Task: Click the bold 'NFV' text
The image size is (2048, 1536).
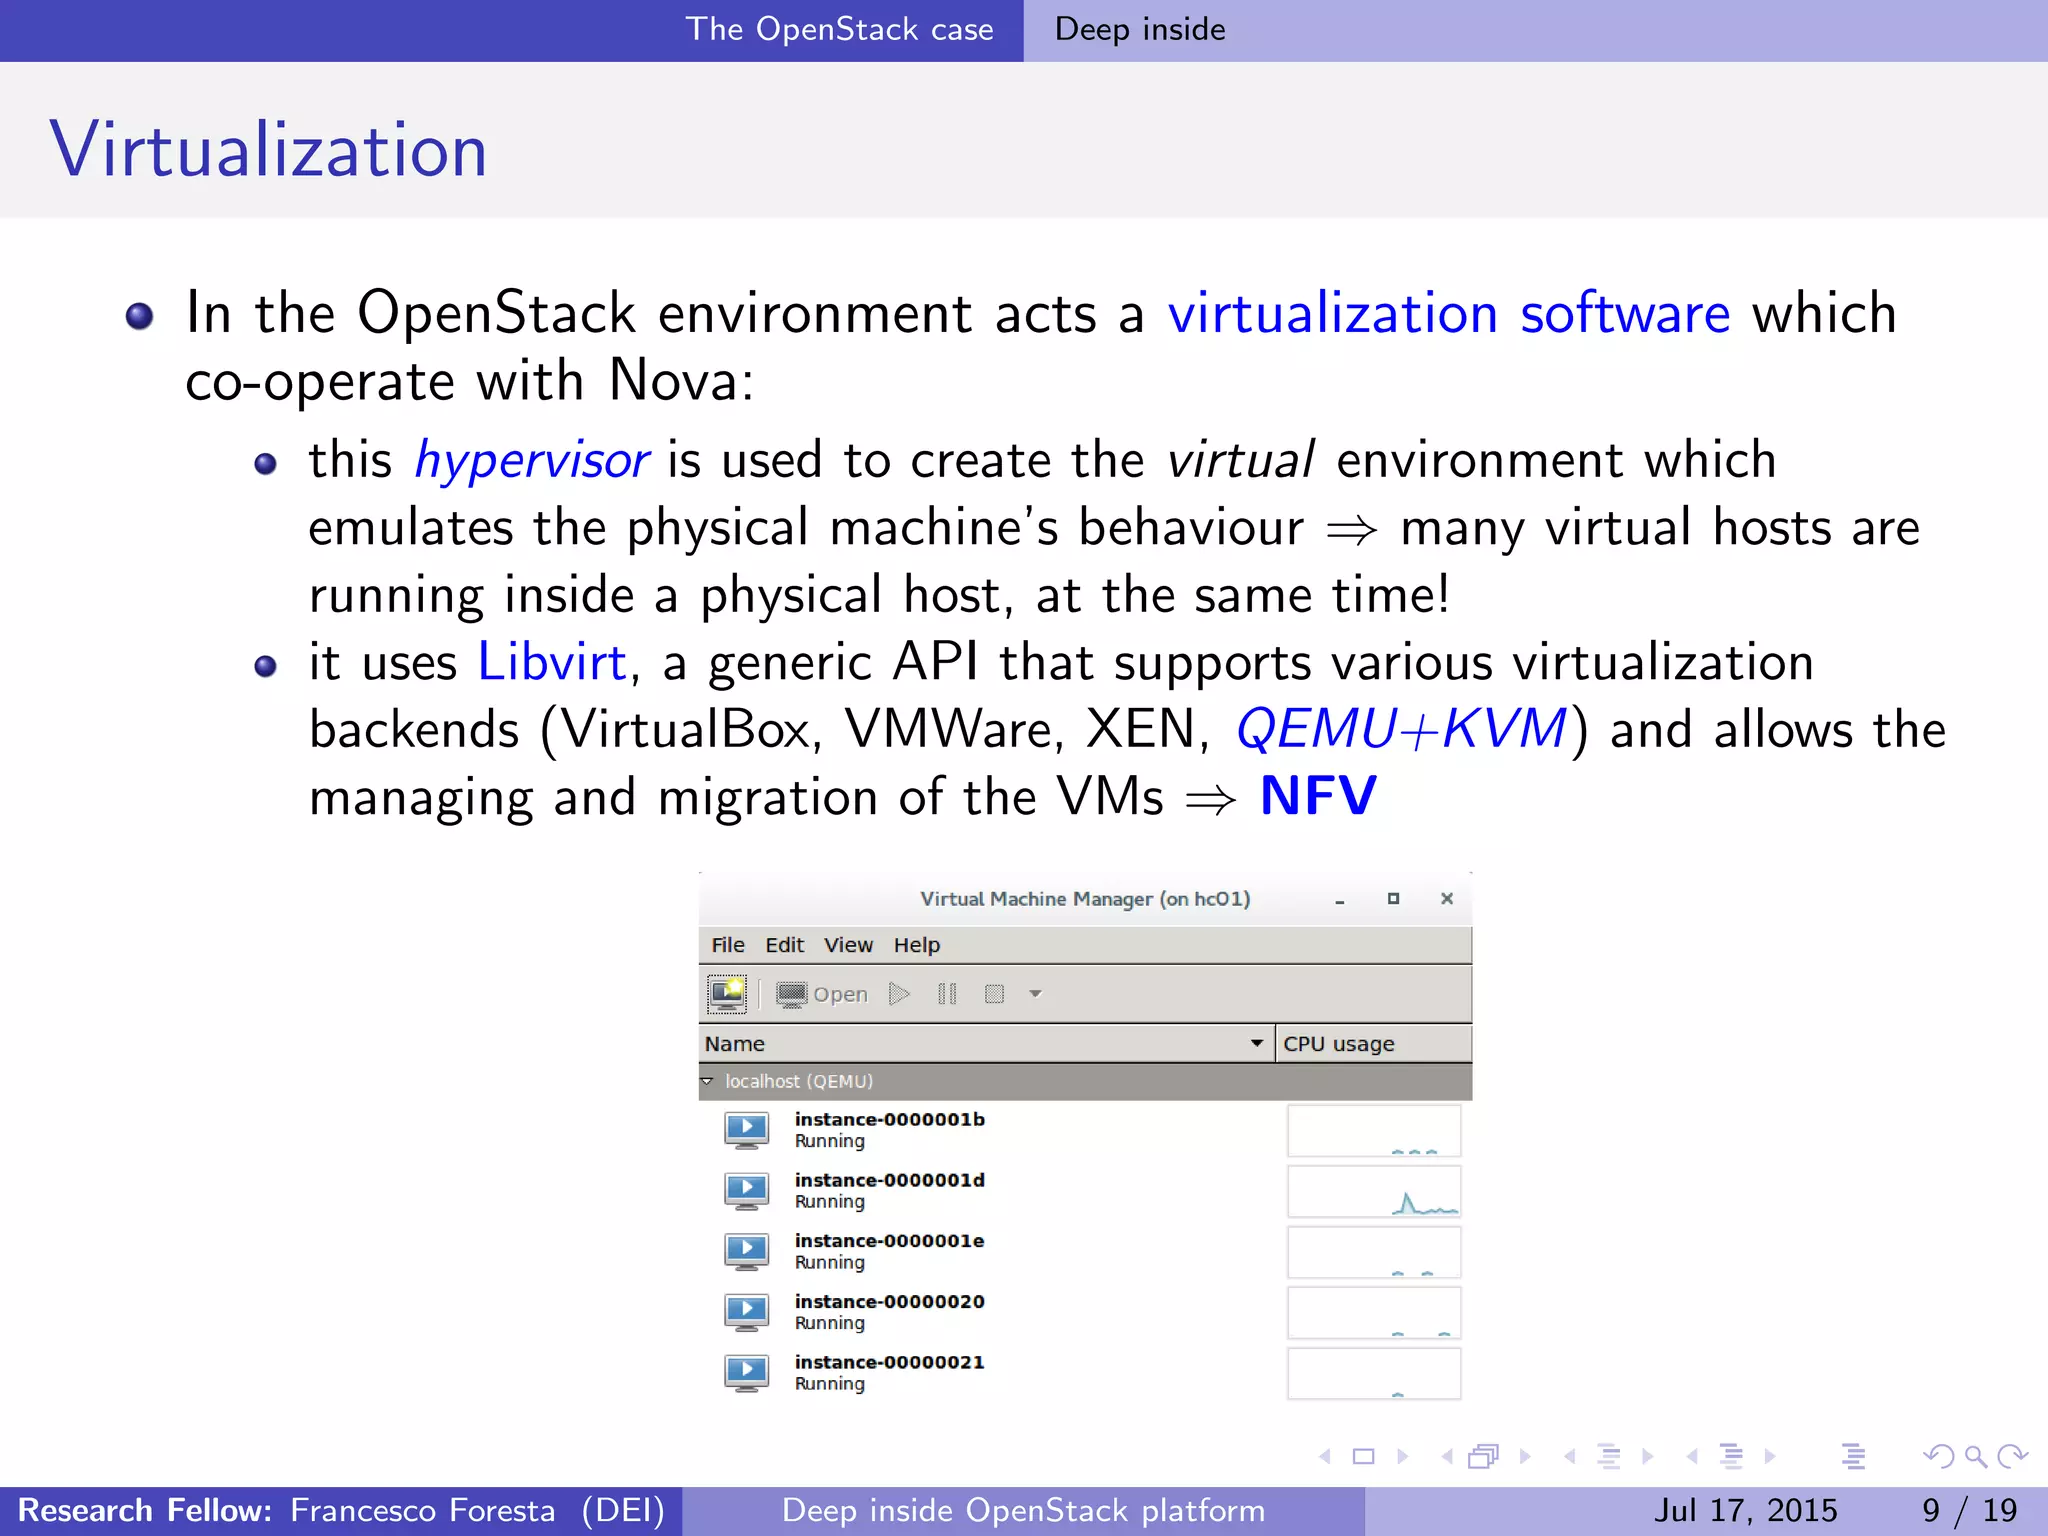Action: pyautogui.click(x=1318, y=797)
